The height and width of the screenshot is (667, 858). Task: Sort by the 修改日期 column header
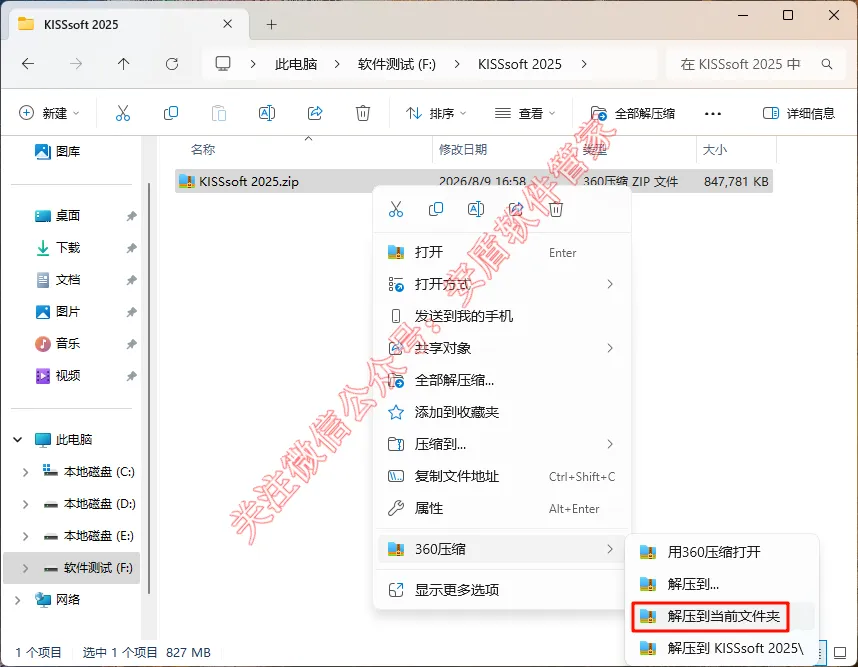tap(463, 149)
